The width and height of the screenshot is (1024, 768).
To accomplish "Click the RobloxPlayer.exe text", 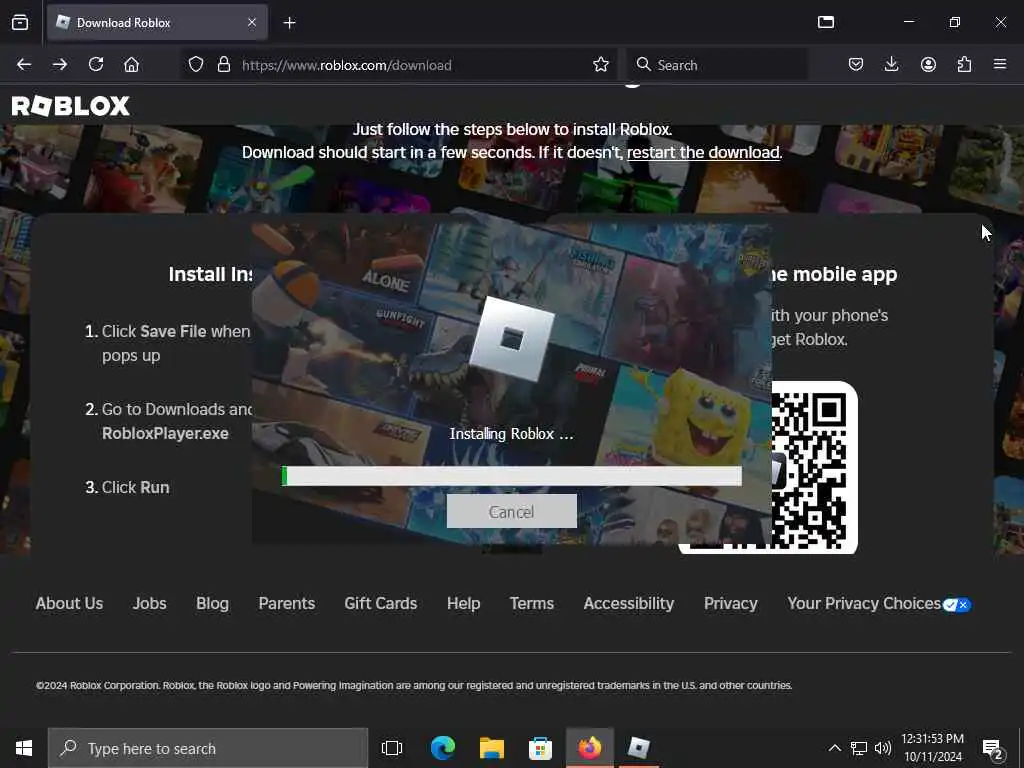I will click(165, 434).
